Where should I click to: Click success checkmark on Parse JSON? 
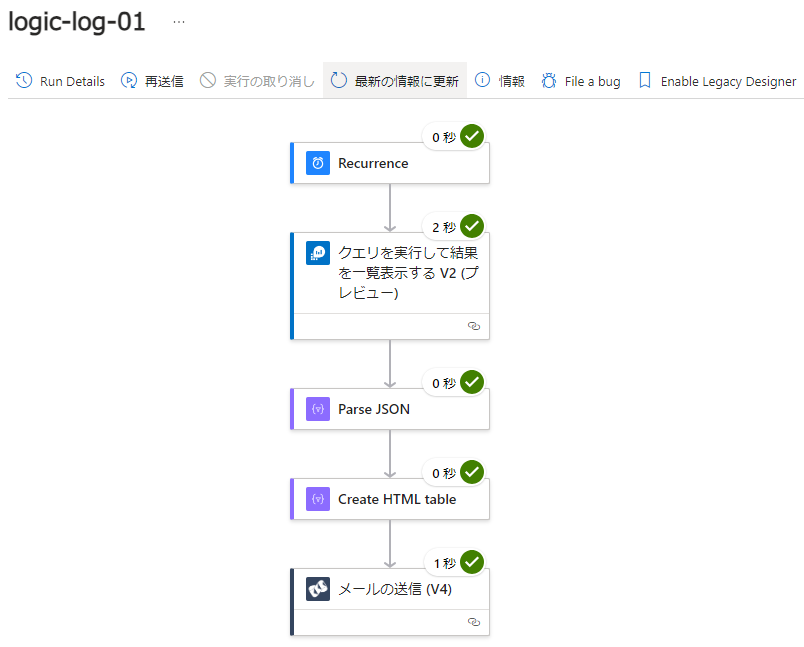click(x=472, y=382)
